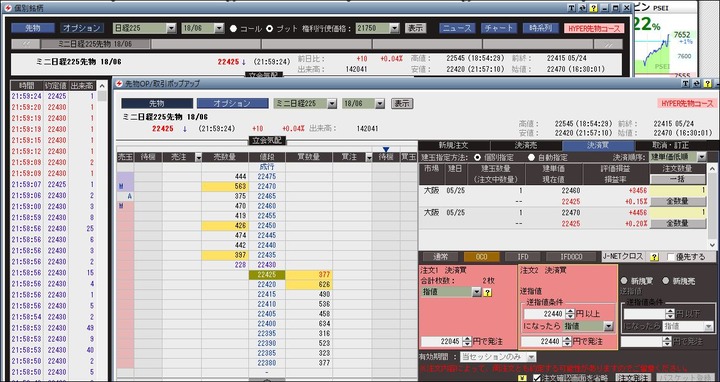Open the 18/06 dropdown in popup window

380,104
